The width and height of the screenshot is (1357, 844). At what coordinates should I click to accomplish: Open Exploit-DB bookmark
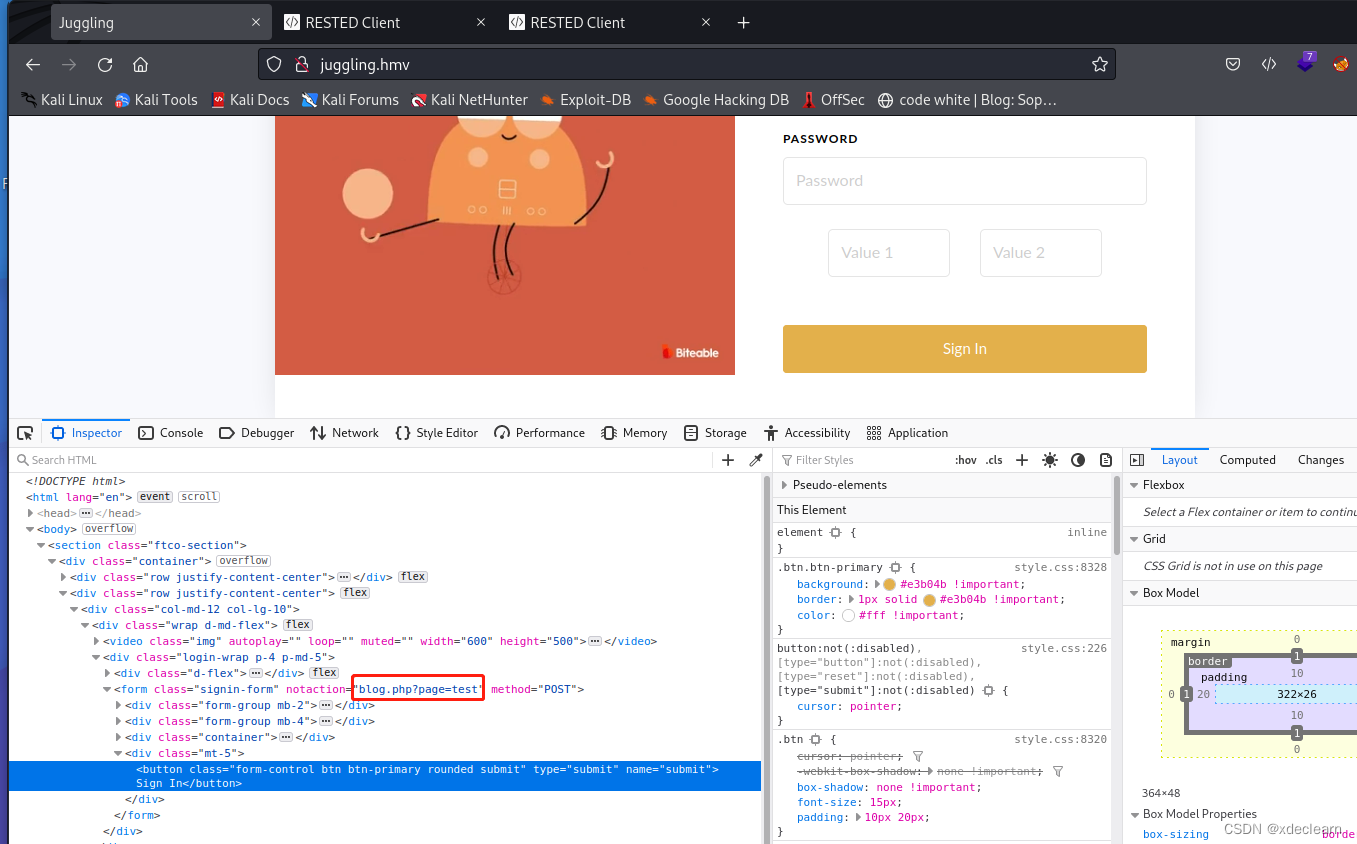click(585, 100)
